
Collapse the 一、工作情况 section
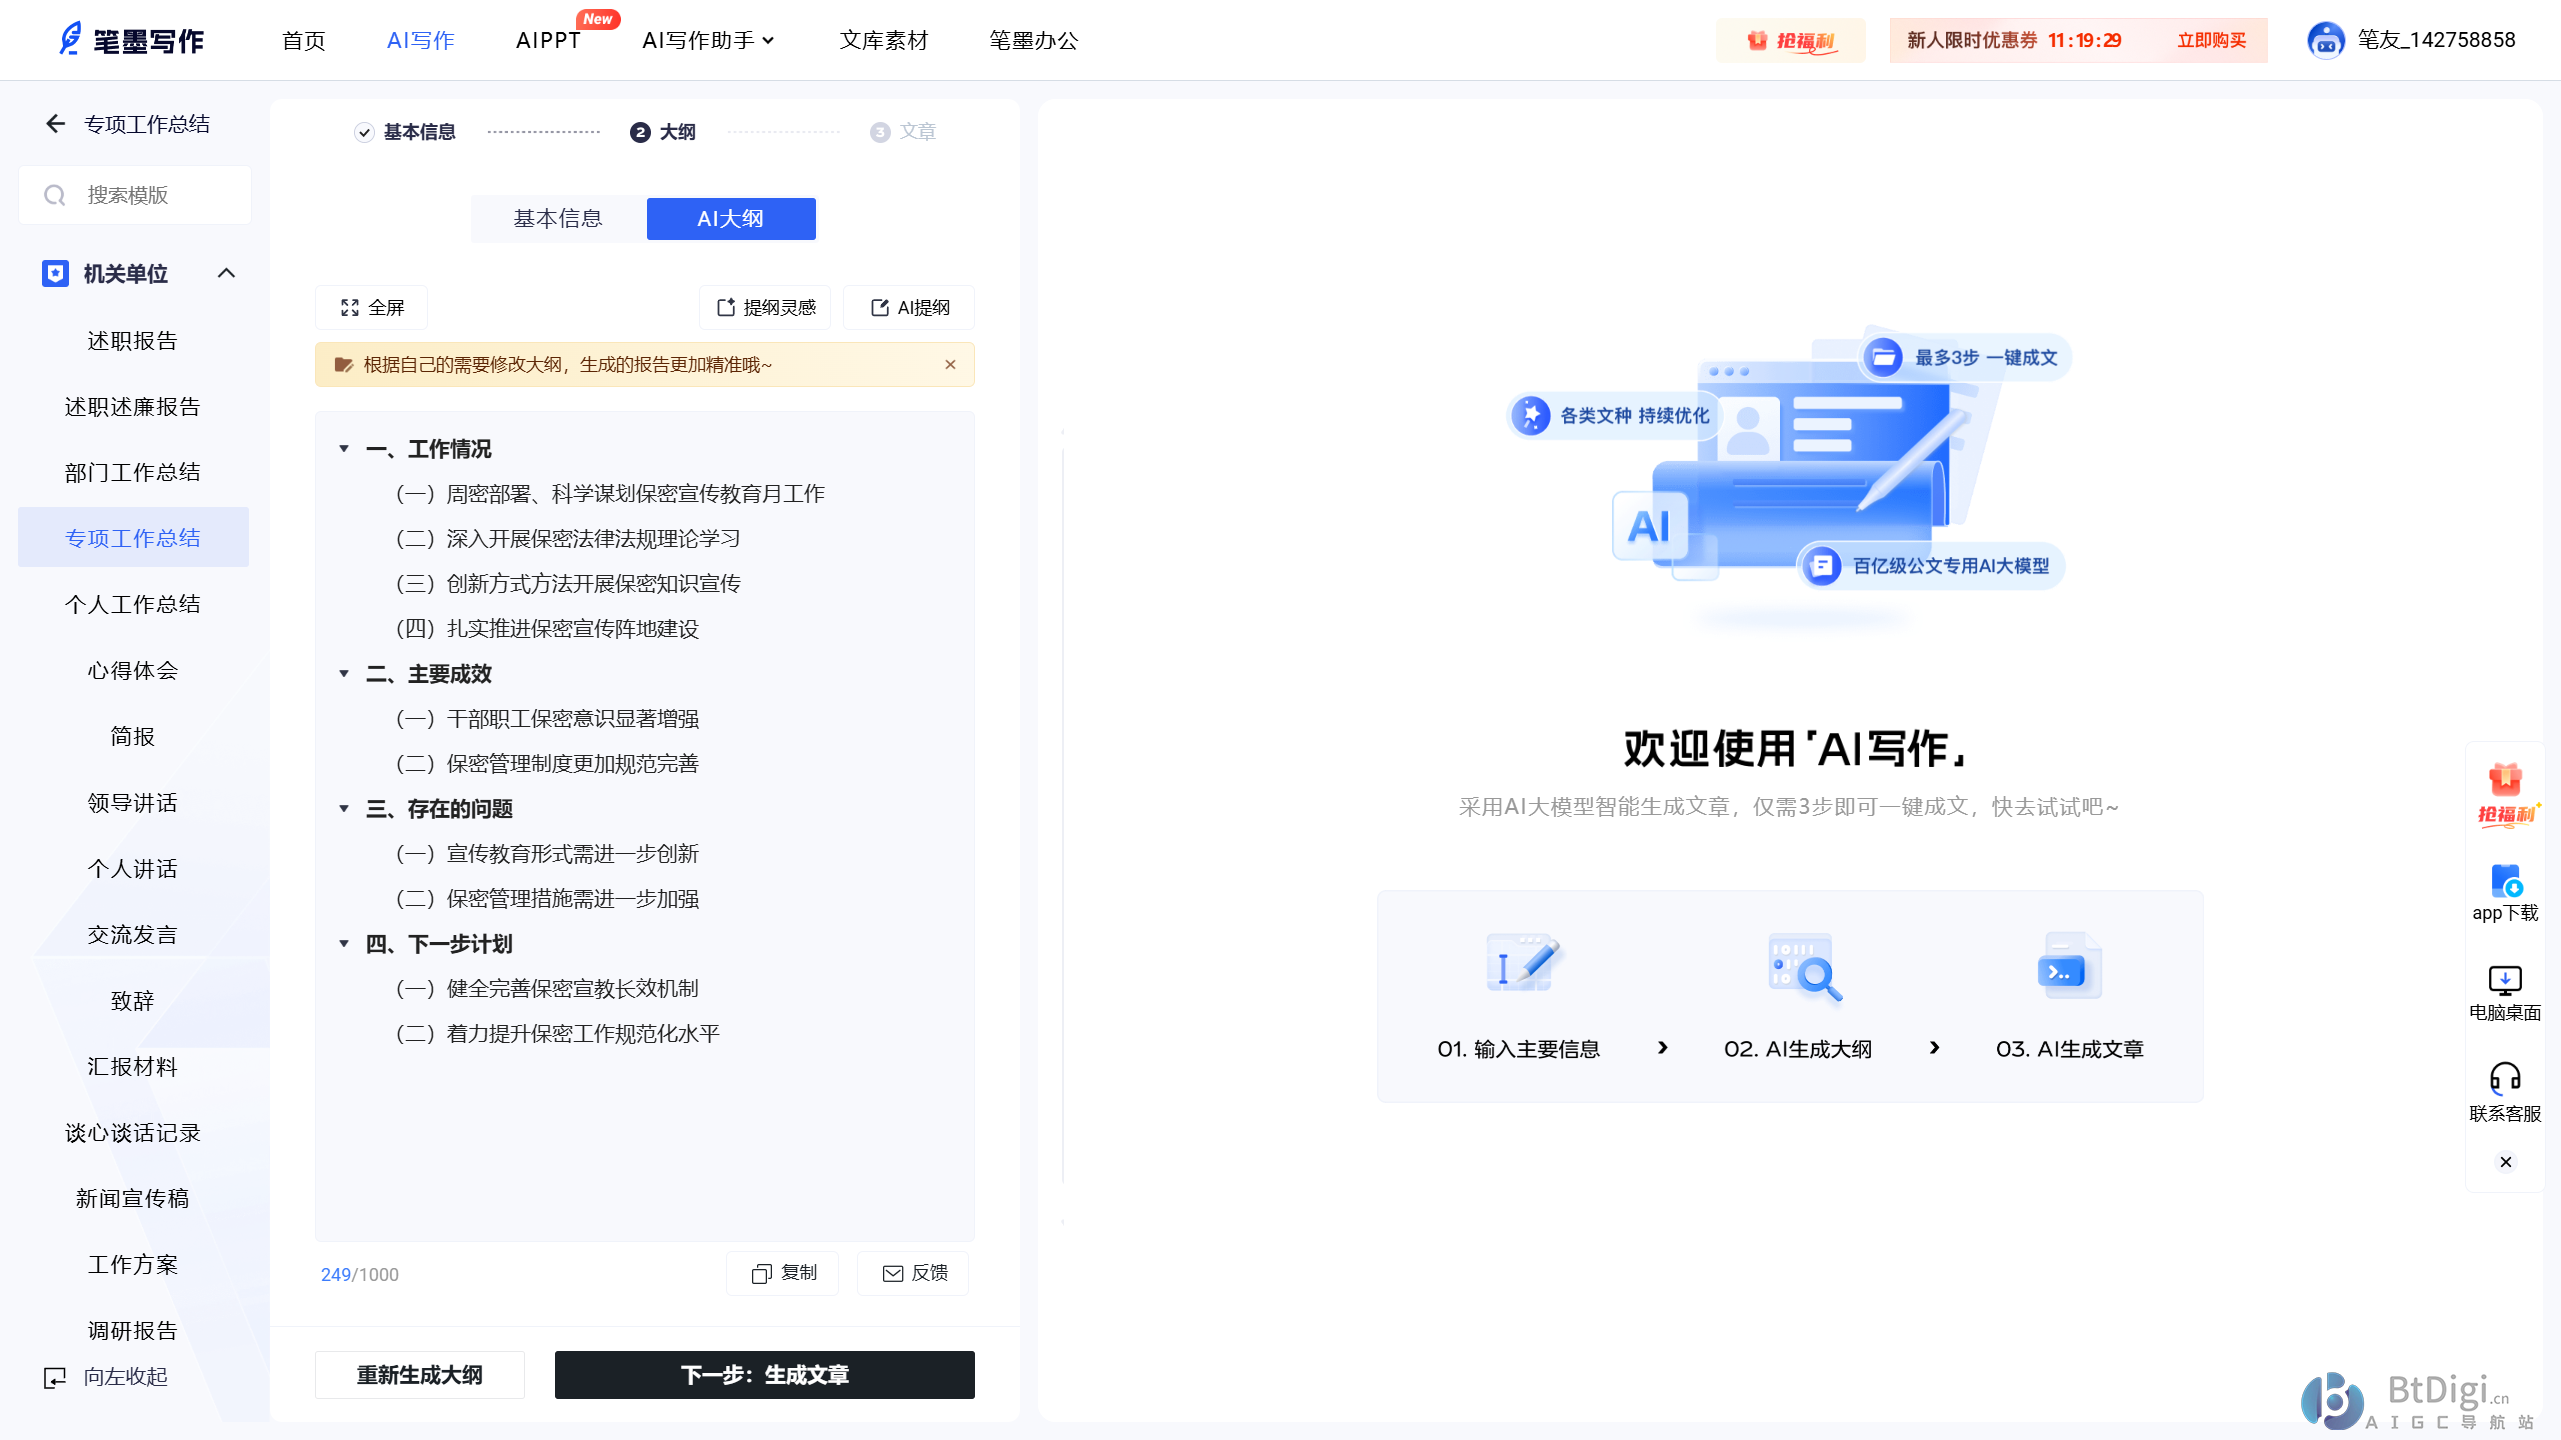[344, 449]
